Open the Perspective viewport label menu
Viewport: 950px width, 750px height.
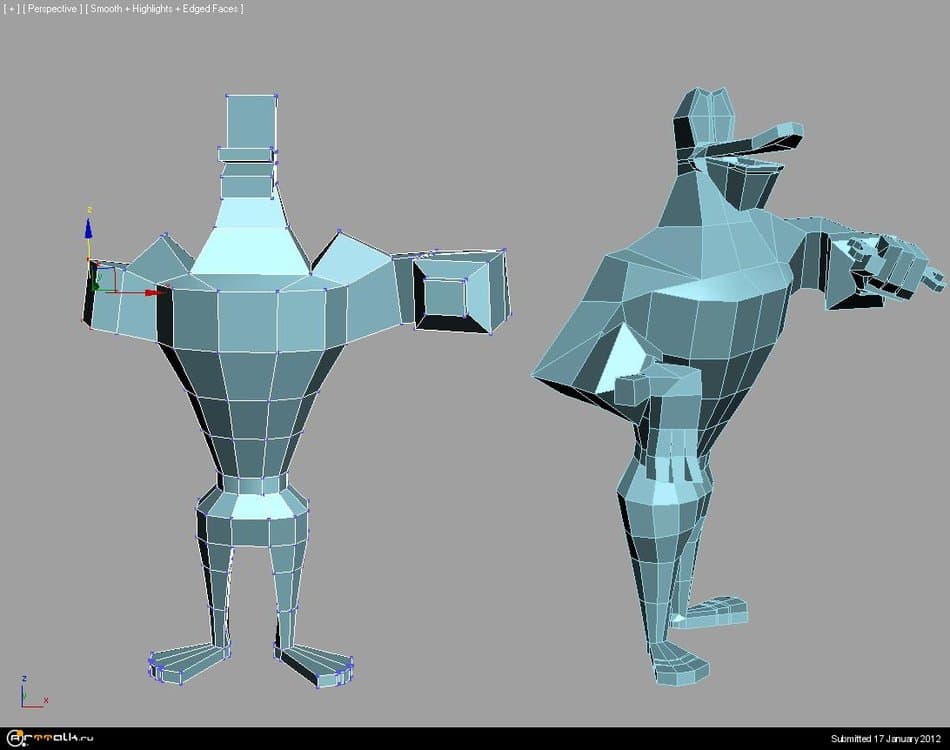tap(52, 9)
